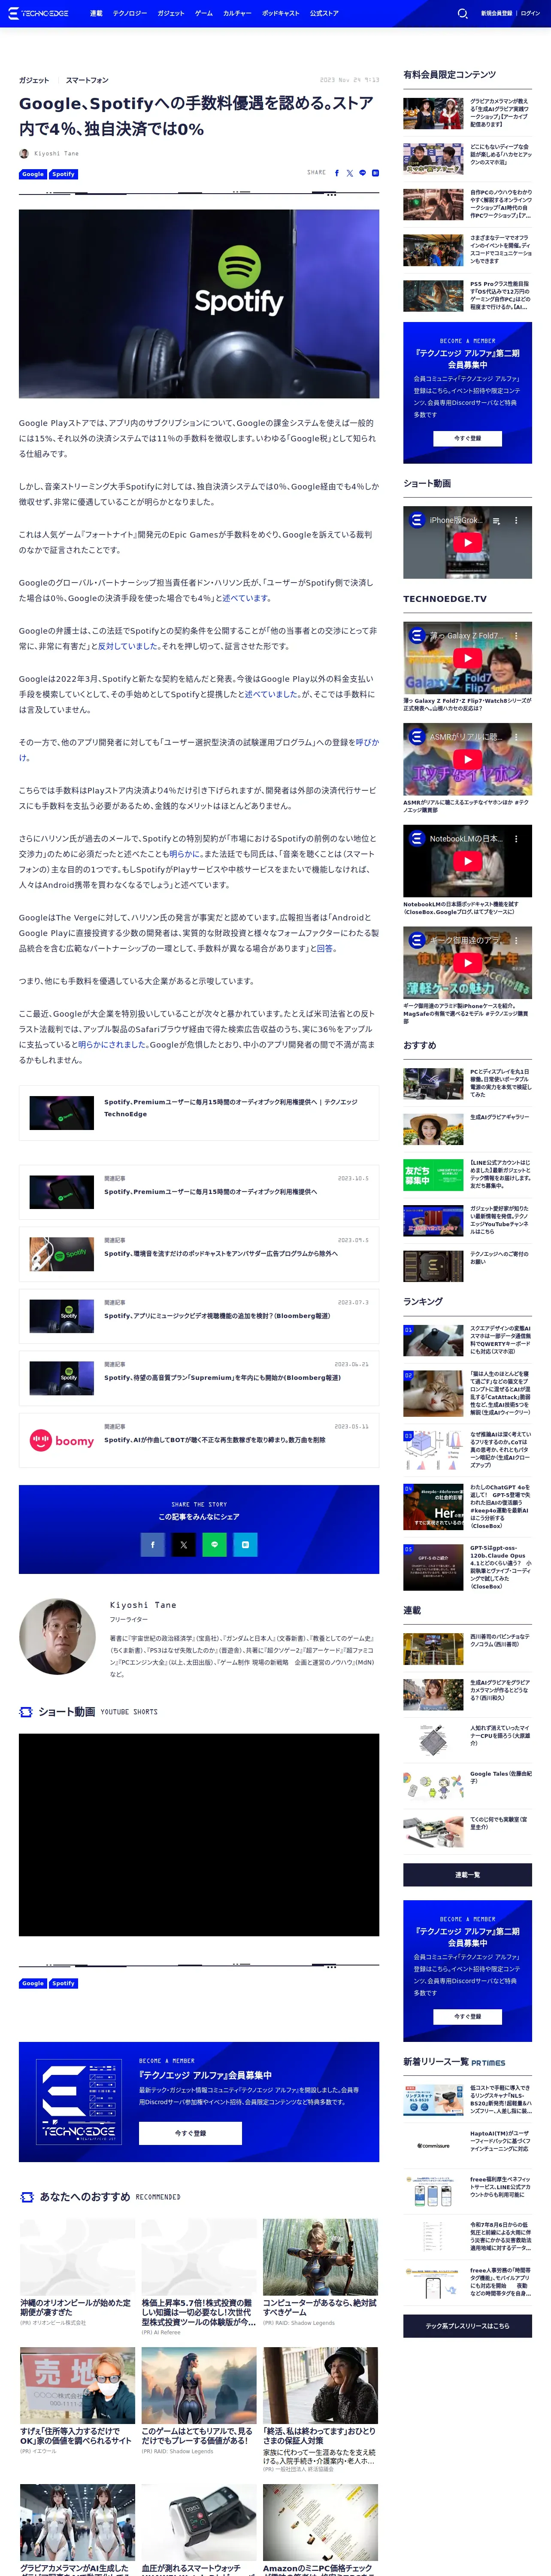Open related article dated 2023.10.5

tap(199, 1192)
